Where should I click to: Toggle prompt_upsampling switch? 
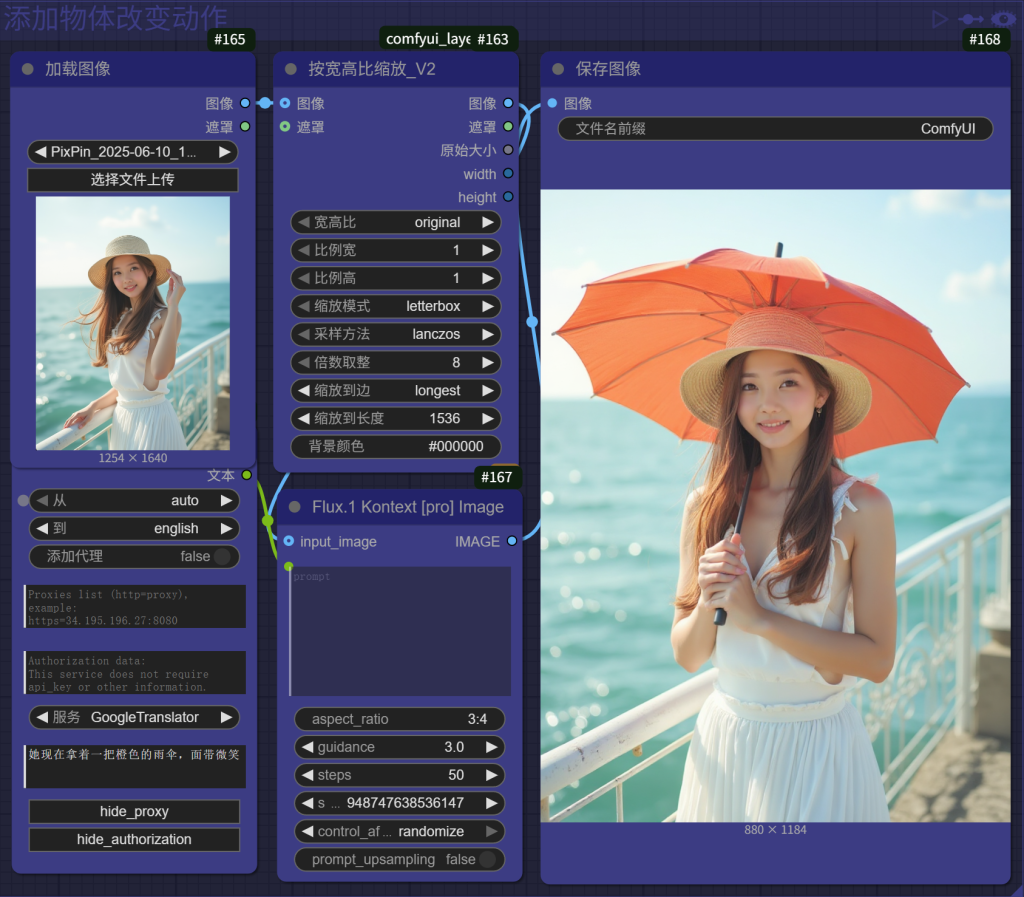[486, 859]
